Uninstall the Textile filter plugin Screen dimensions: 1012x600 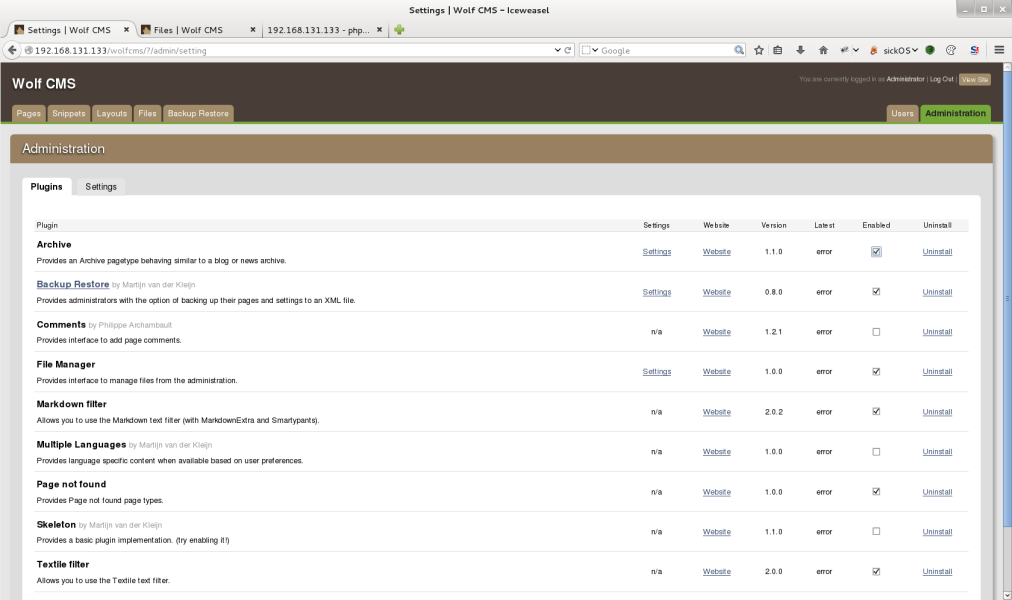(x=937, y=572)
